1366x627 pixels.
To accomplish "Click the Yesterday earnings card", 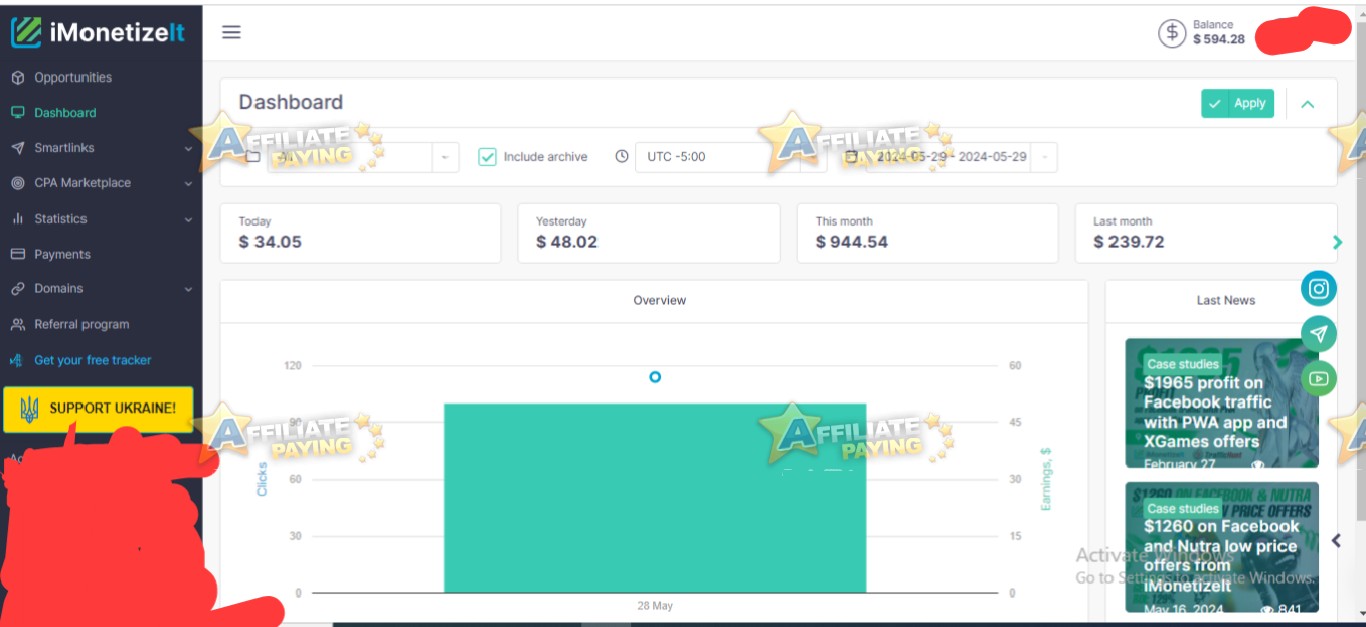I will point(648,233).
